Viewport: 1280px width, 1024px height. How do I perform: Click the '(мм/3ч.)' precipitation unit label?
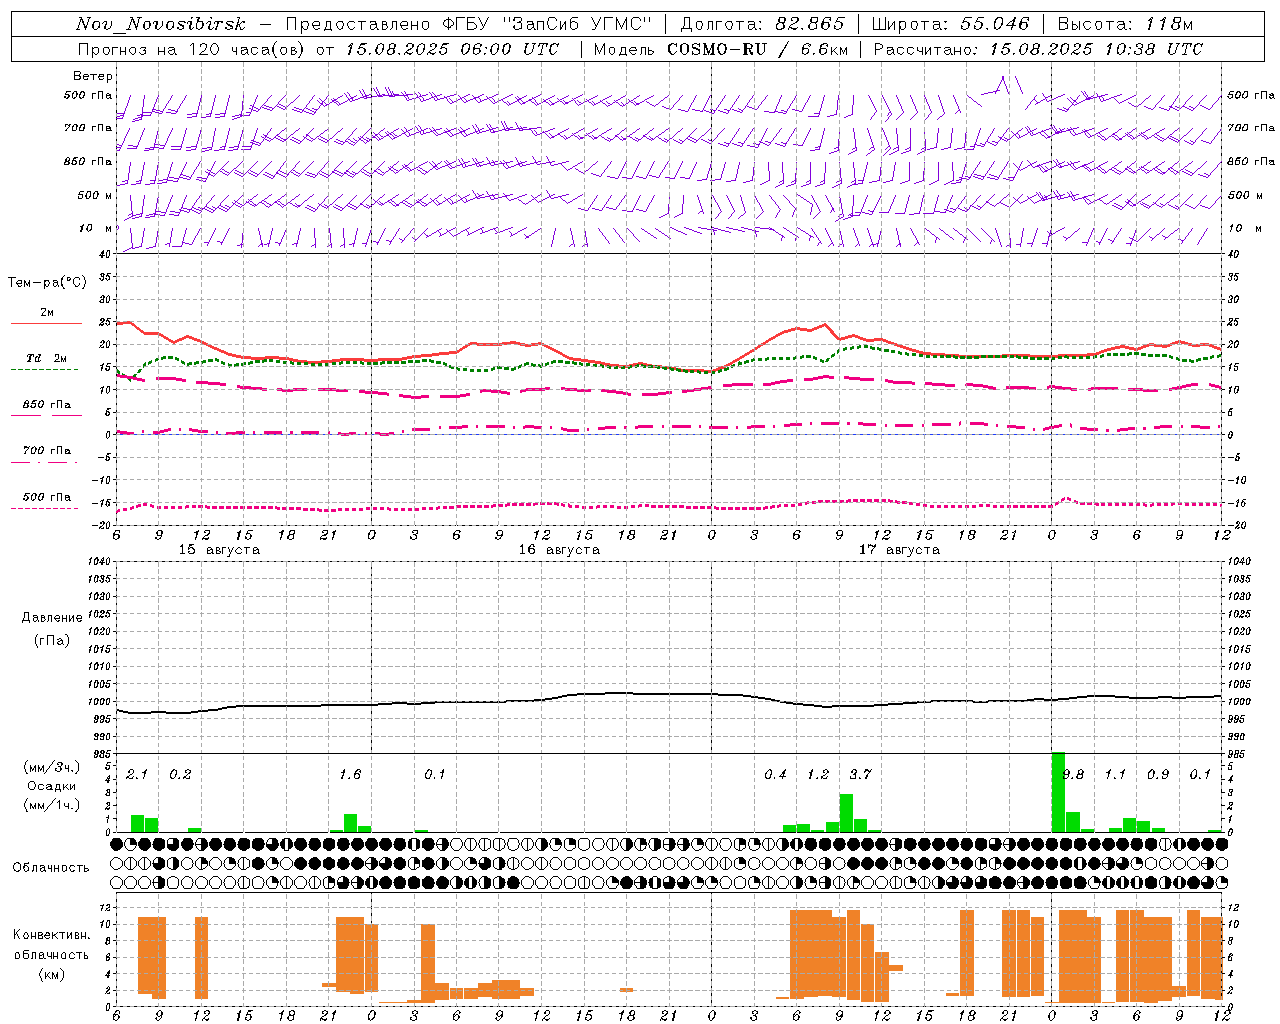pyautogui.click(x=51, y=767)
